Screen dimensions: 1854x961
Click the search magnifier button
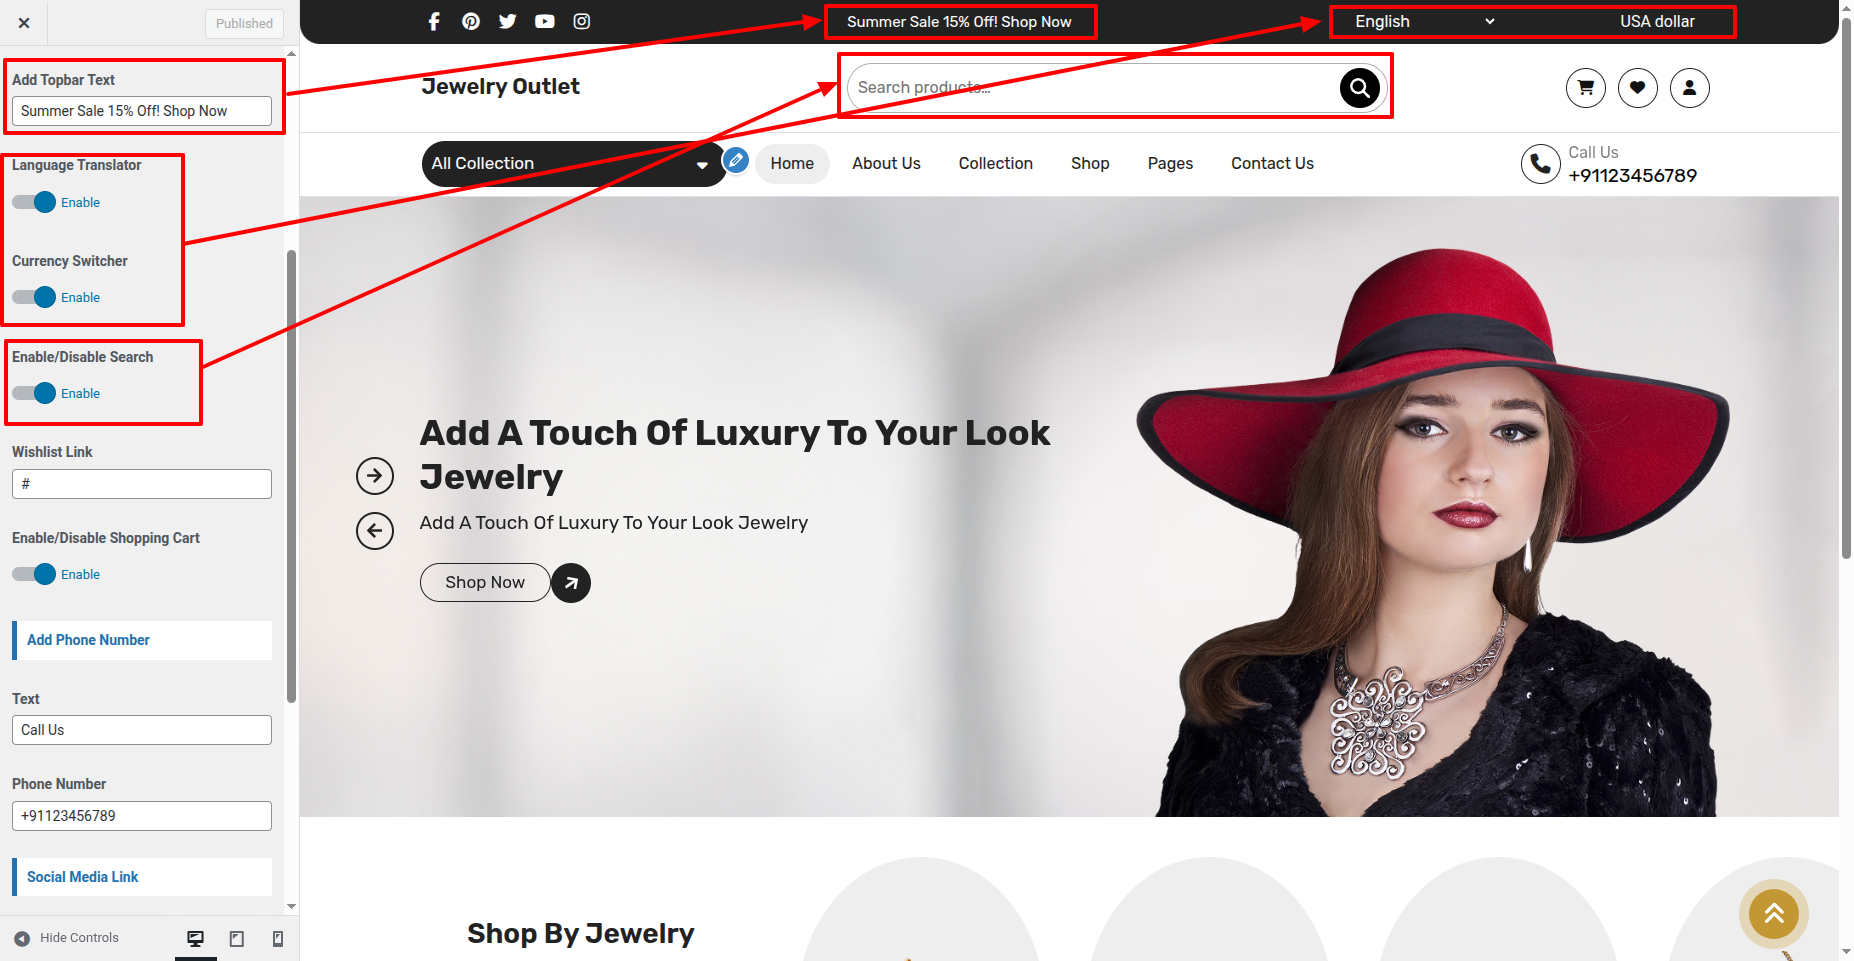pos(1359,88)
